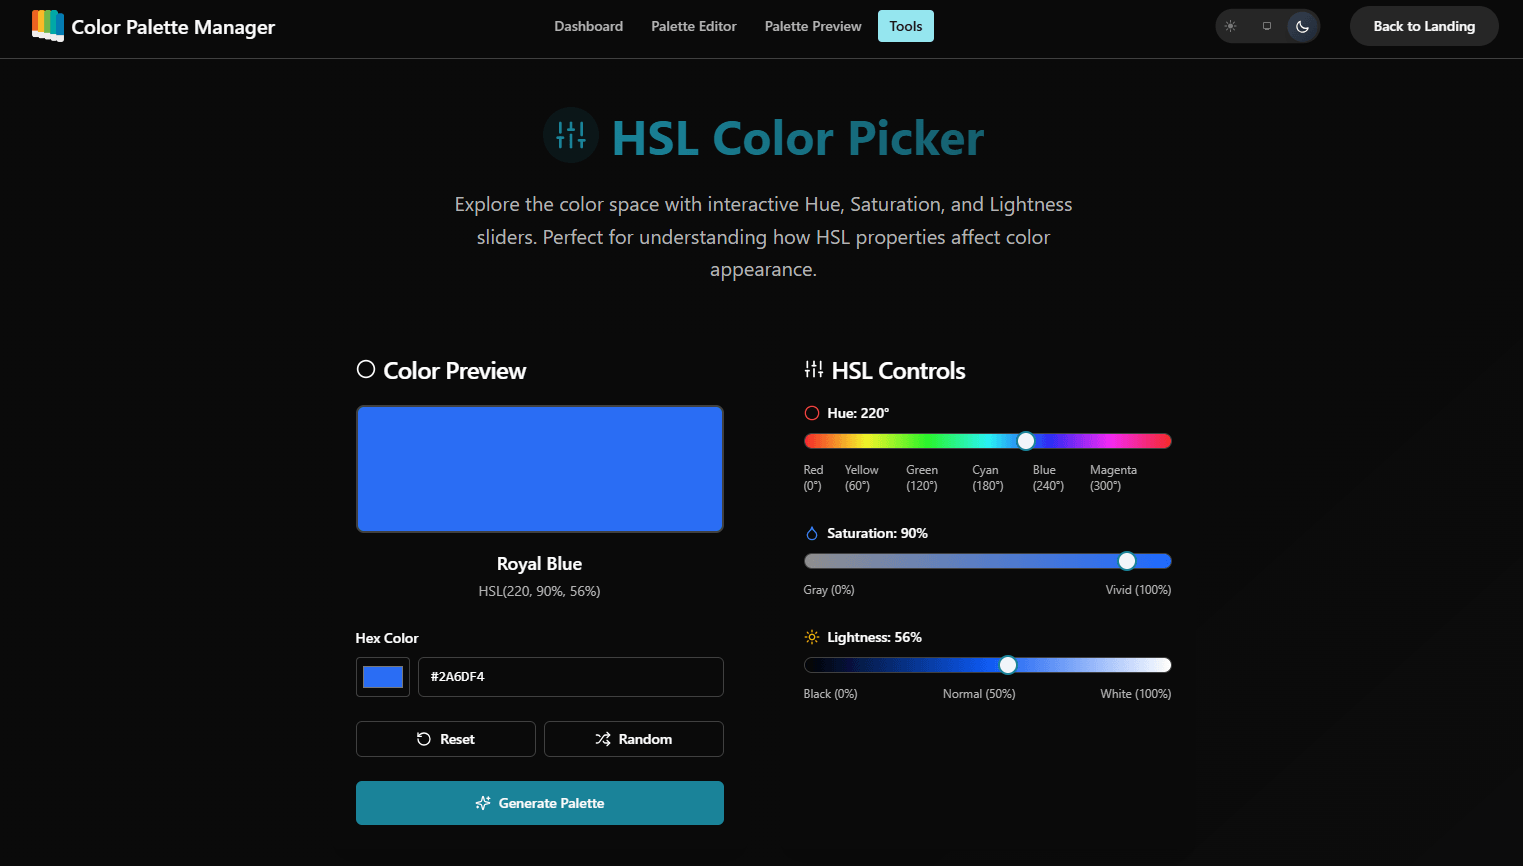This screenshot has height=866, width=1523.
Task: Select the Tools tab
Action: tap(905, 26)
